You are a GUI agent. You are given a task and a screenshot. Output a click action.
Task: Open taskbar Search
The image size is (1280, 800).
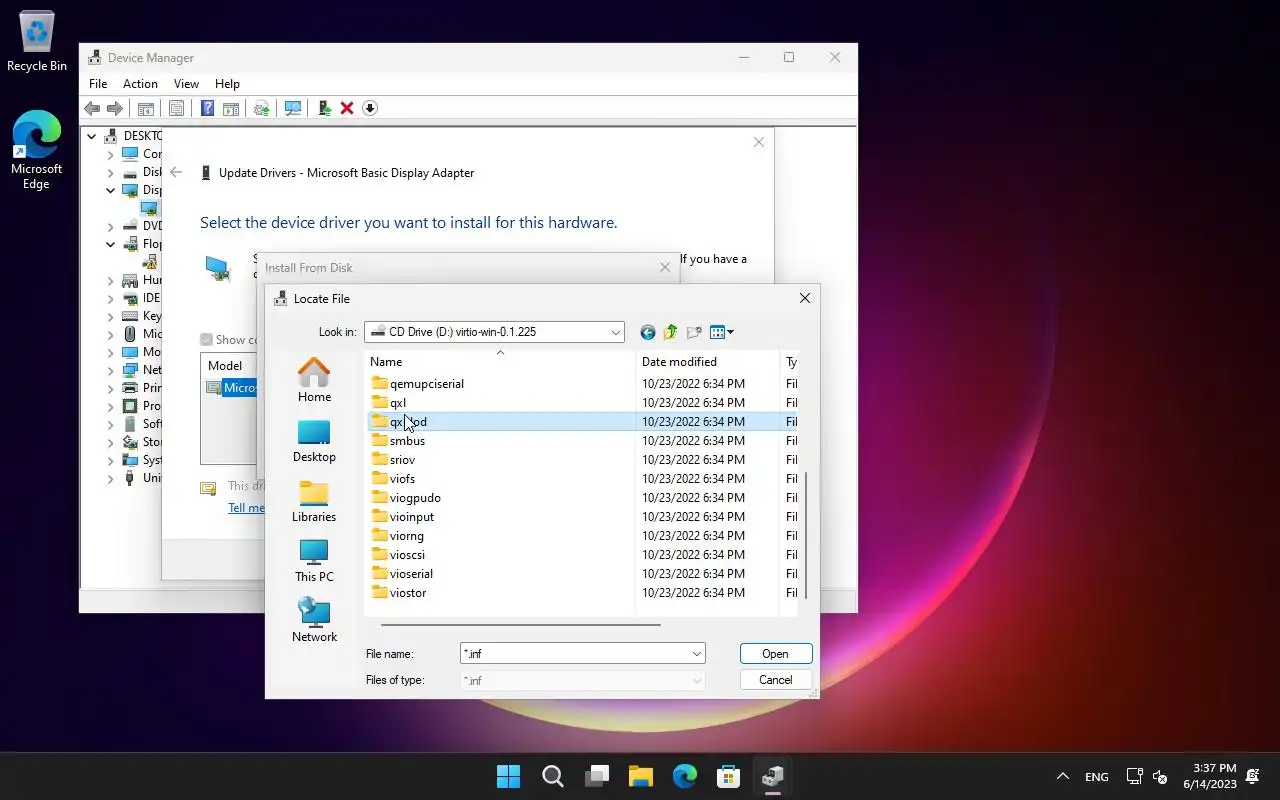(x=553, y=776)
